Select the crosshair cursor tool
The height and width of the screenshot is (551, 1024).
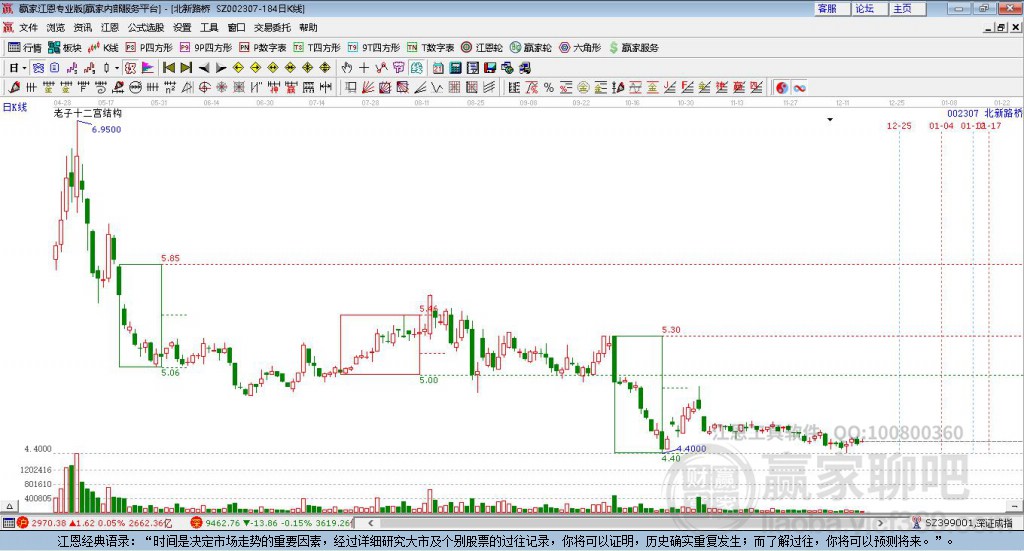coord(364,68)
